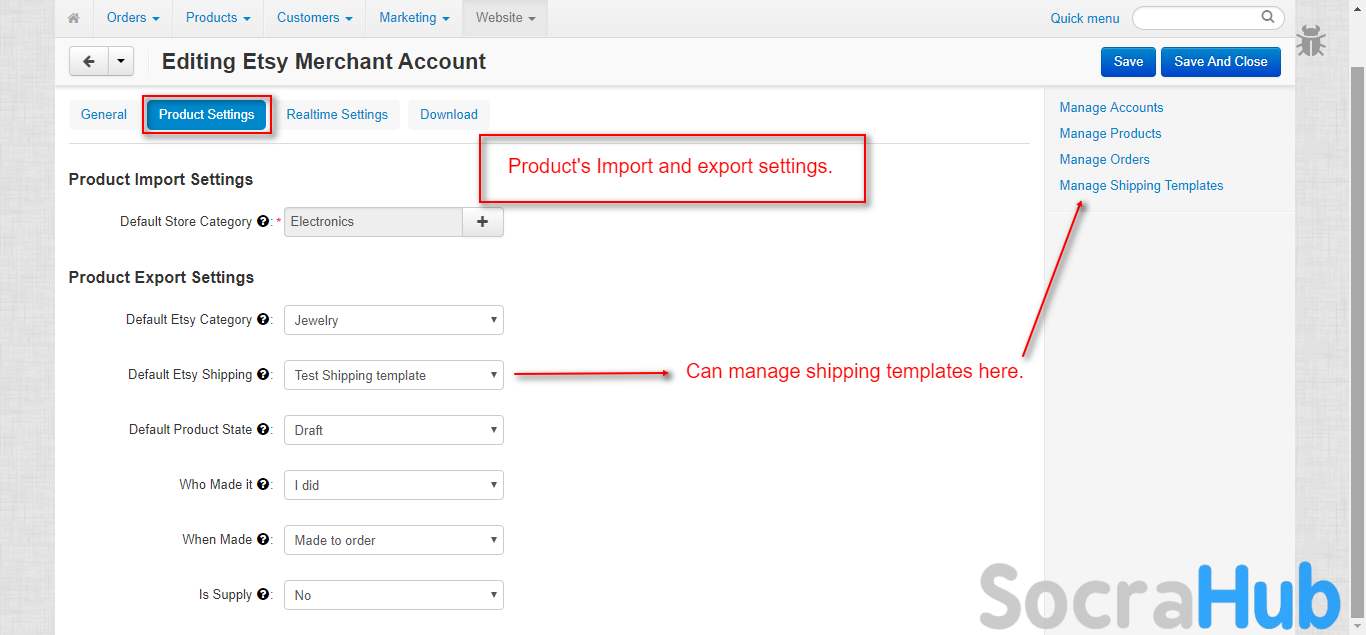Follow the Manage Shipping Templates link

(1141, 186)
